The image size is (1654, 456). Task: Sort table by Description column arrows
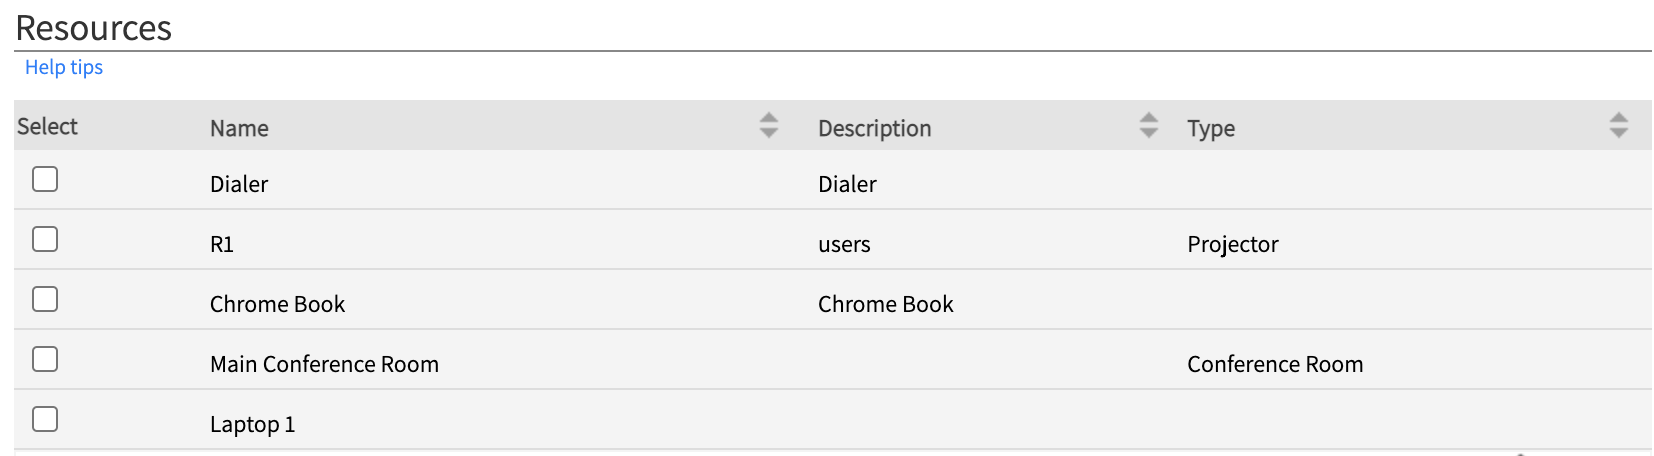point(1148,125)
